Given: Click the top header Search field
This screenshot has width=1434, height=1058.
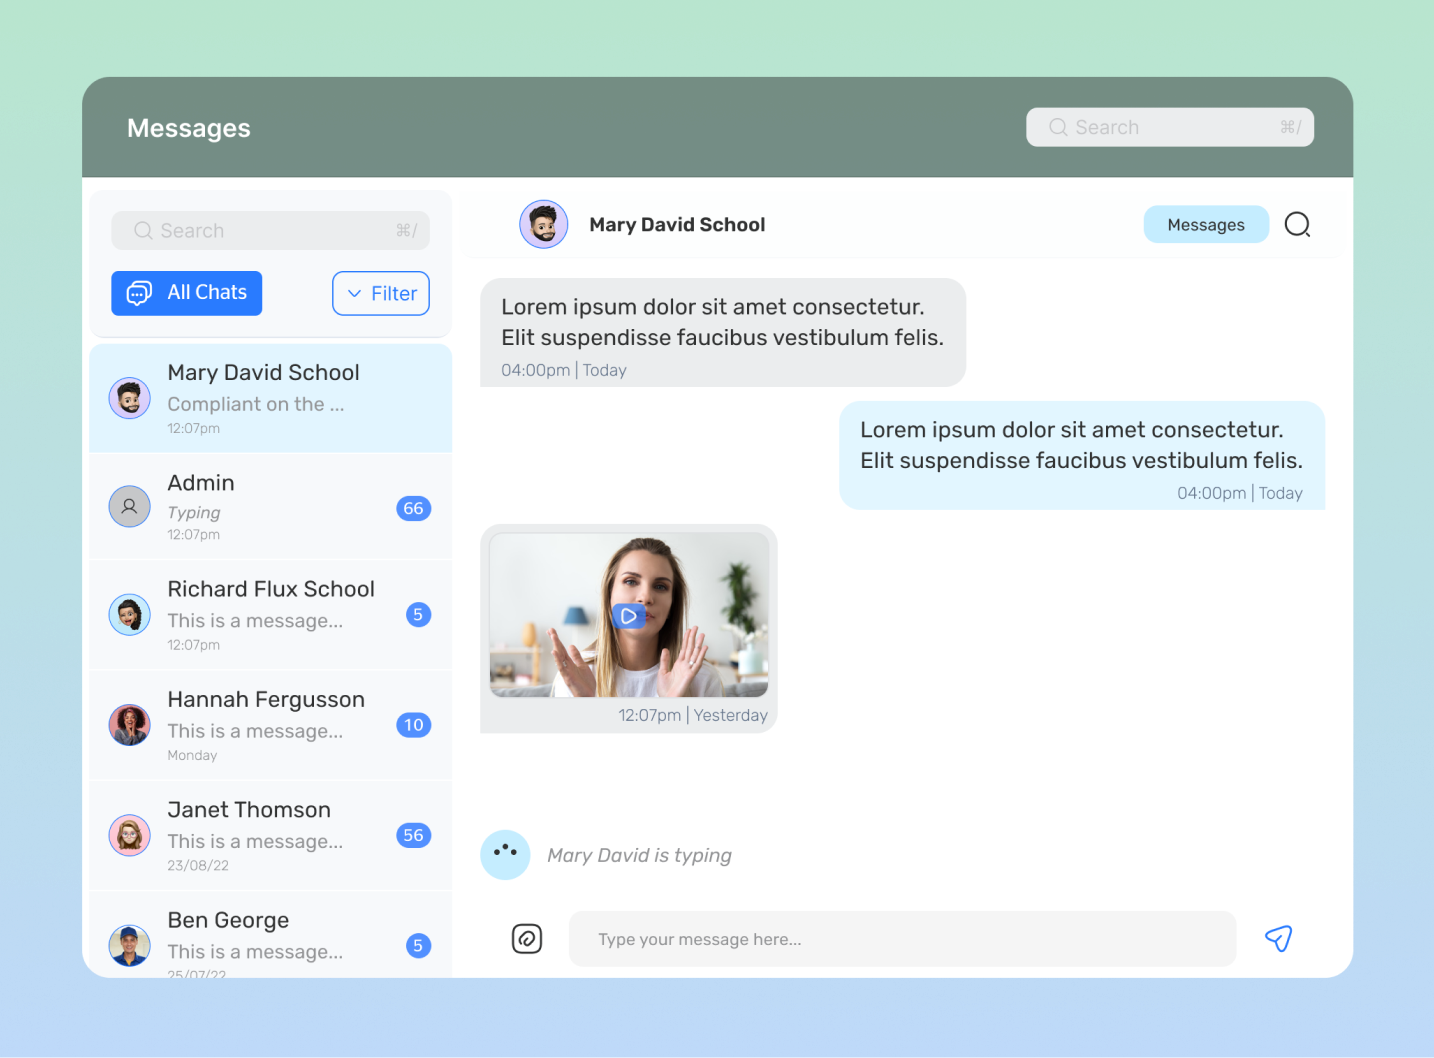Looking at the screenshot, I should click(1170, 127).
